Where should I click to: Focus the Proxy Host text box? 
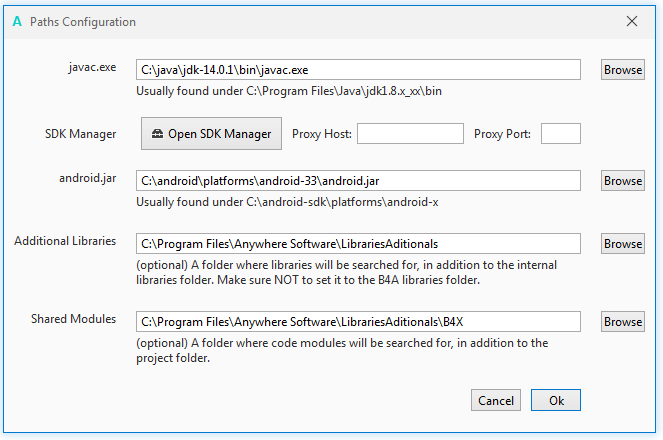(410, 134)
